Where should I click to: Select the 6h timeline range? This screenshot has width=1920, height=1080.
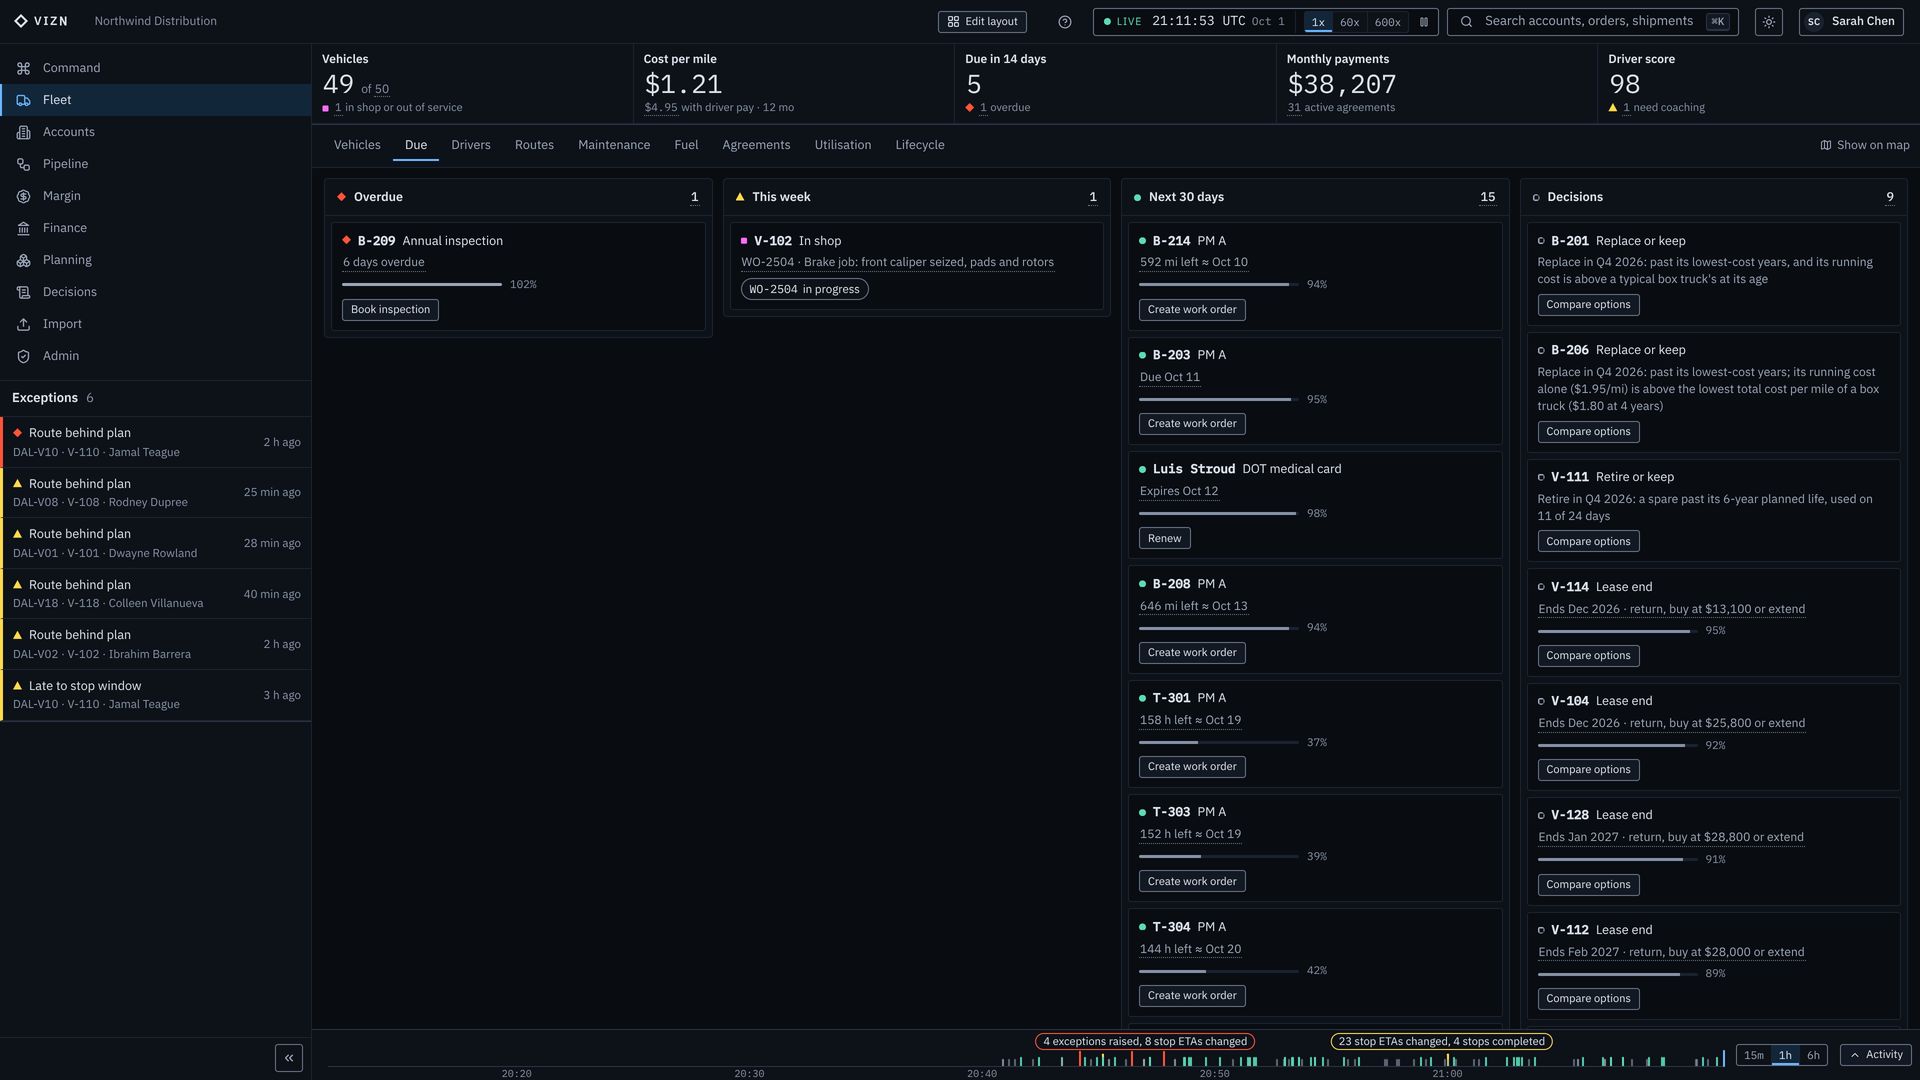point(1813,1055)
